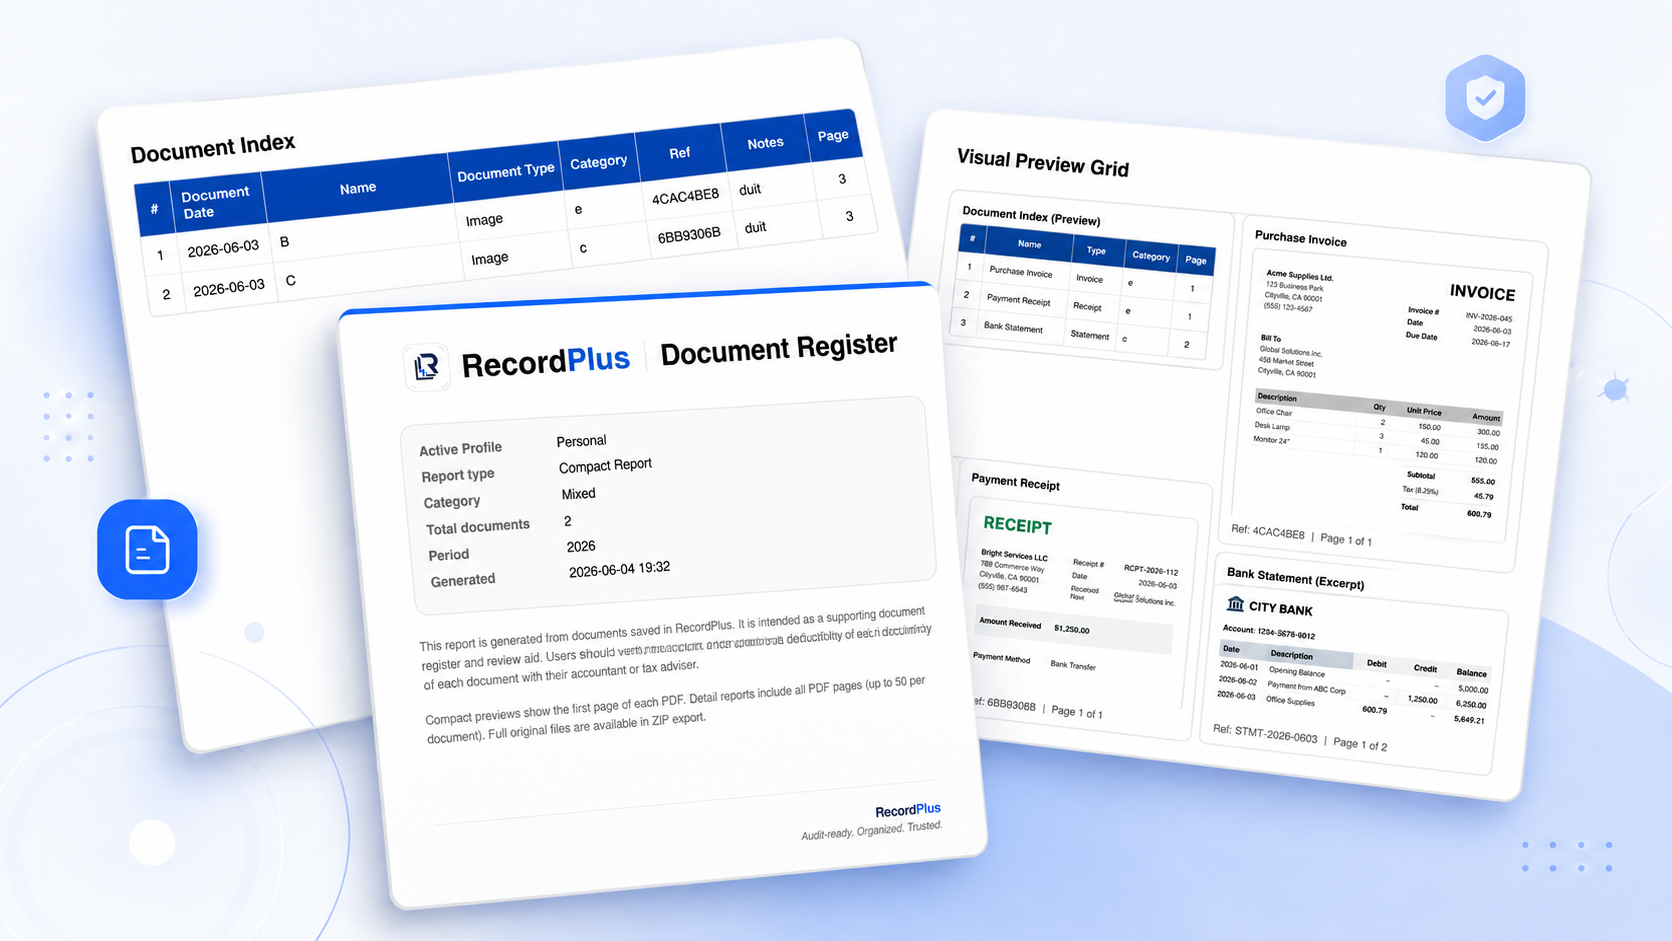This screenshot has height=941, width=1672.
Task: Click the Document Index heading
Action: 213,148
